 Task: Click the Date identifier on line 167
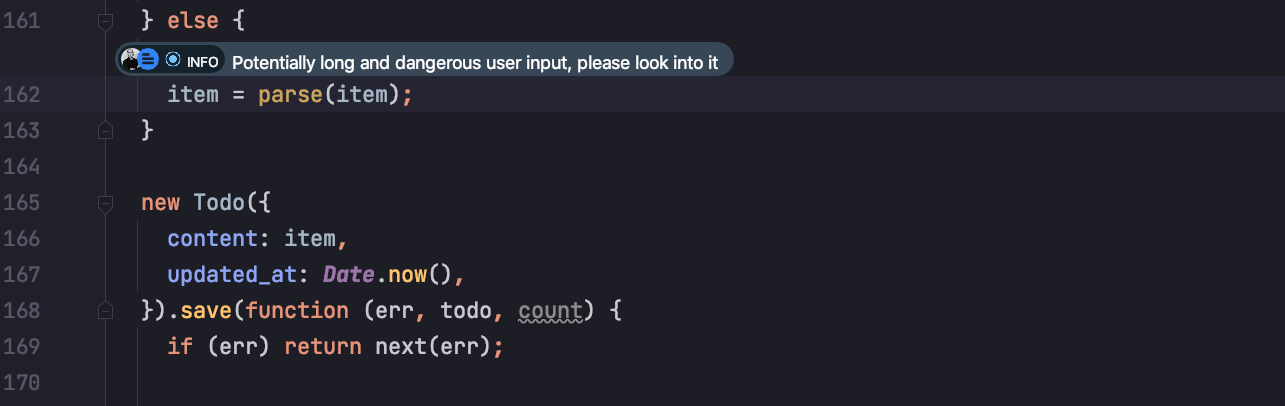(x=348, y=275)
